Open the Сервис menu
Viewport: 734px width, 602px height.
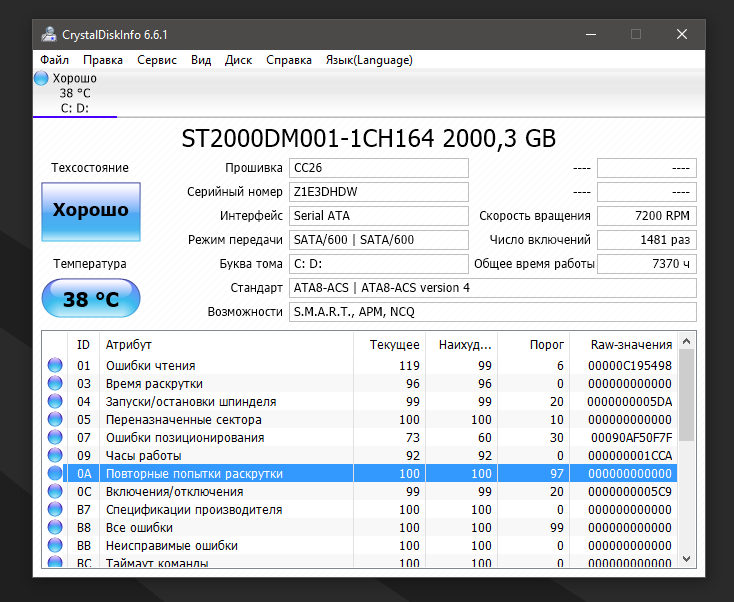(x=157, y=60)
